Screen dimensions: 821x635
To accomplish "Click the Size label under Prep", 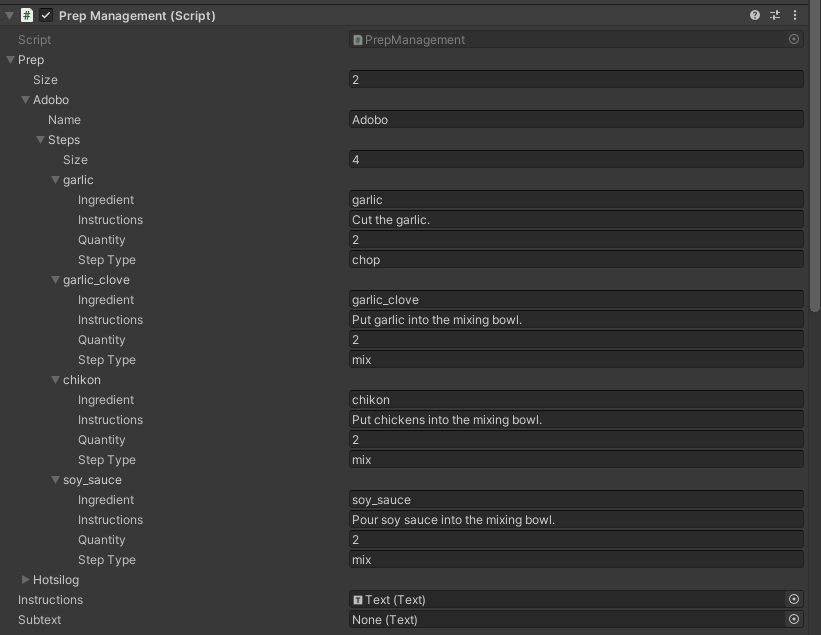I will coord(46,80).
